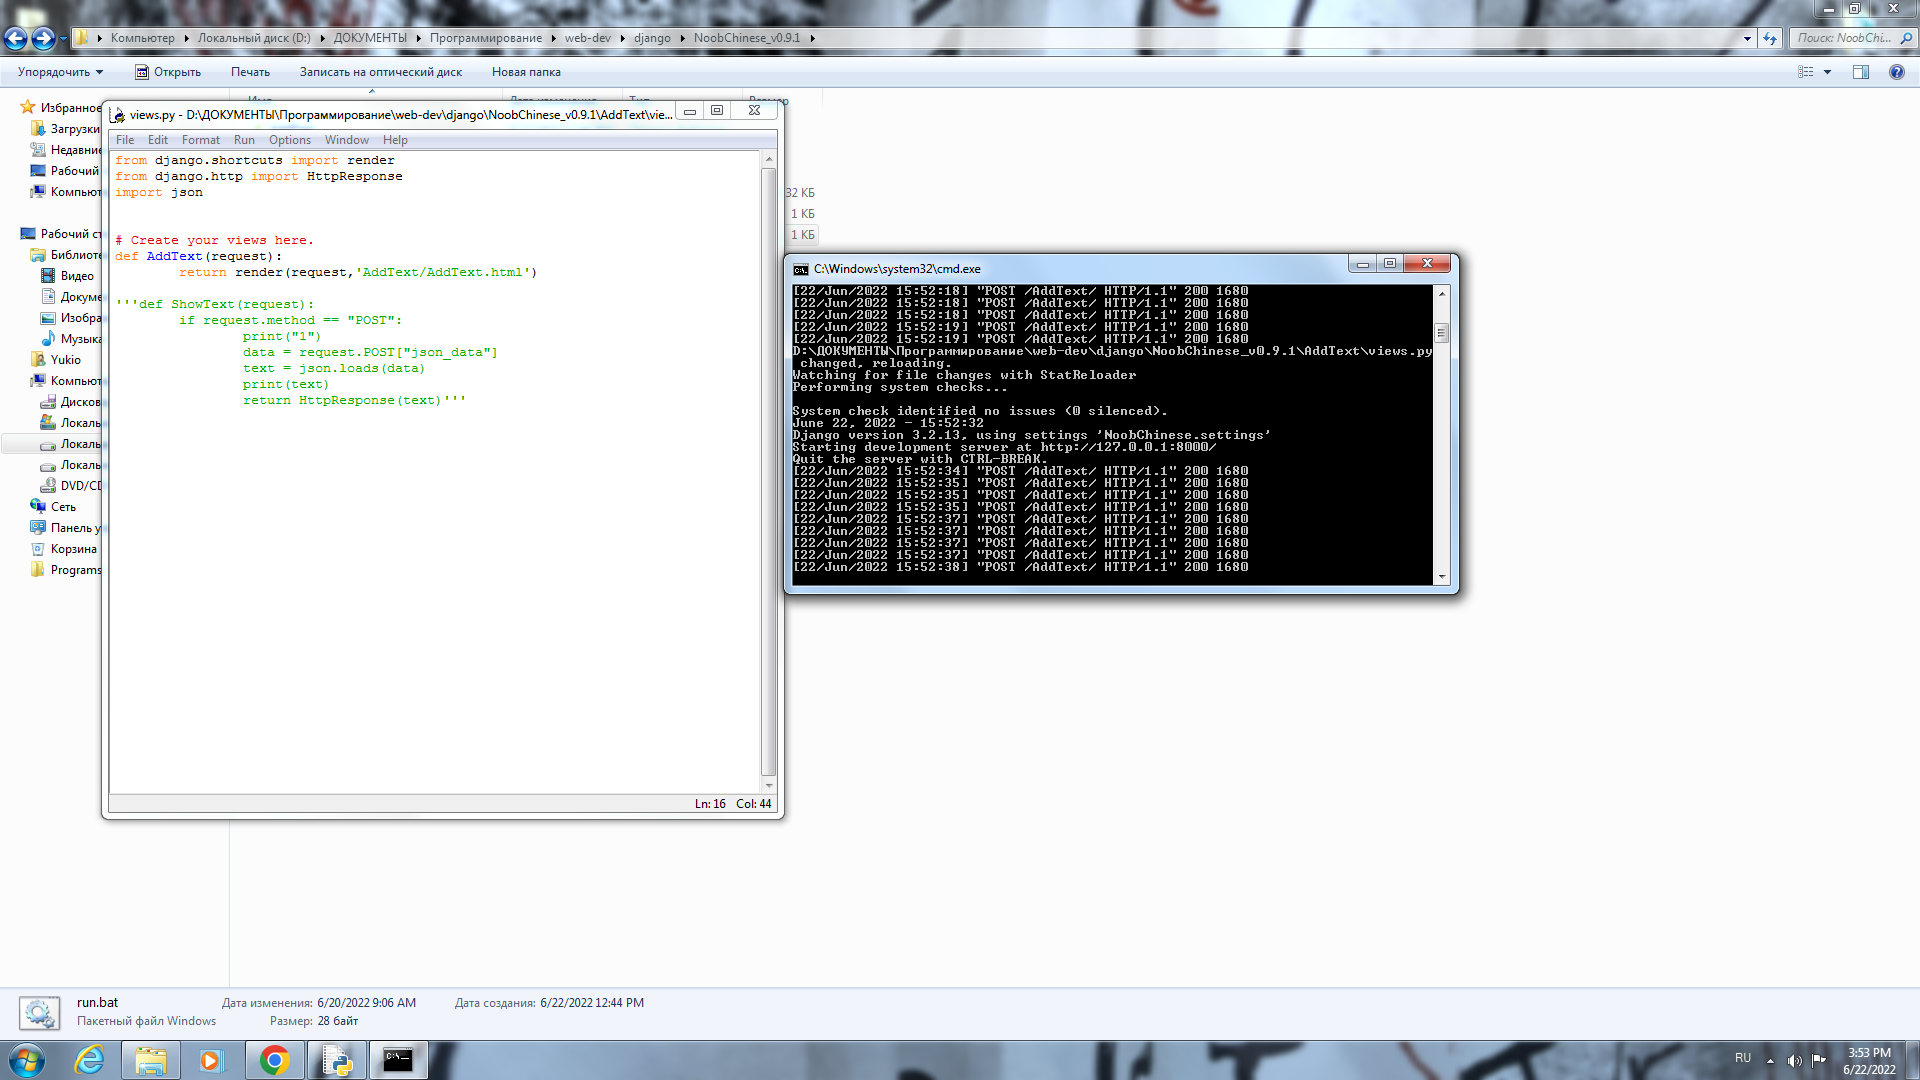Image resolution: width=1920 pixels, height=1080 pixels.
Task: Open Run menu in IDLE window
Action: [244, 140]
